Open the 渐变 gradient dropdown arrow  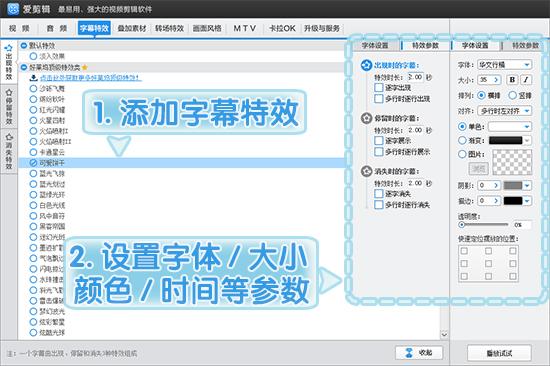click(x=527, y=140)
